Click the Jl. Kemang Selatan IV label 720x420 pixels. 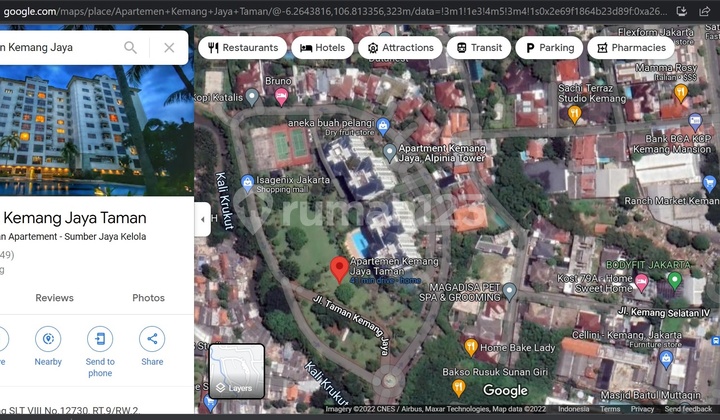tap(664, 313)
